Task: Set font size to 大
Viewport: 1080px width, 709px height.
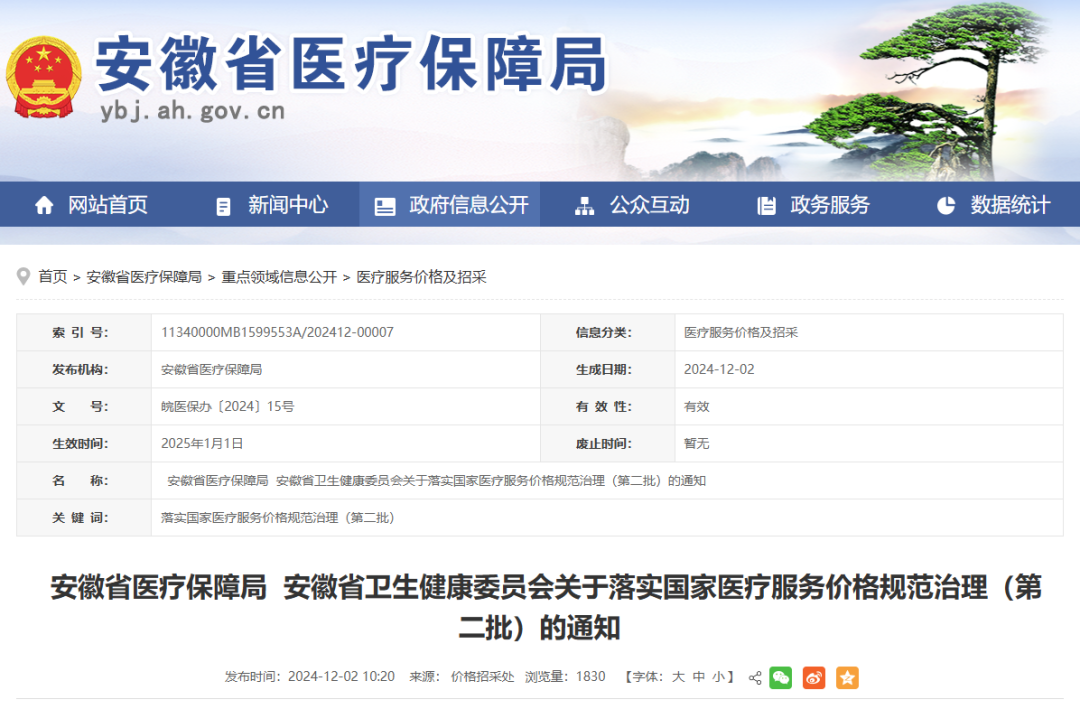Action: tap(678, 677)
